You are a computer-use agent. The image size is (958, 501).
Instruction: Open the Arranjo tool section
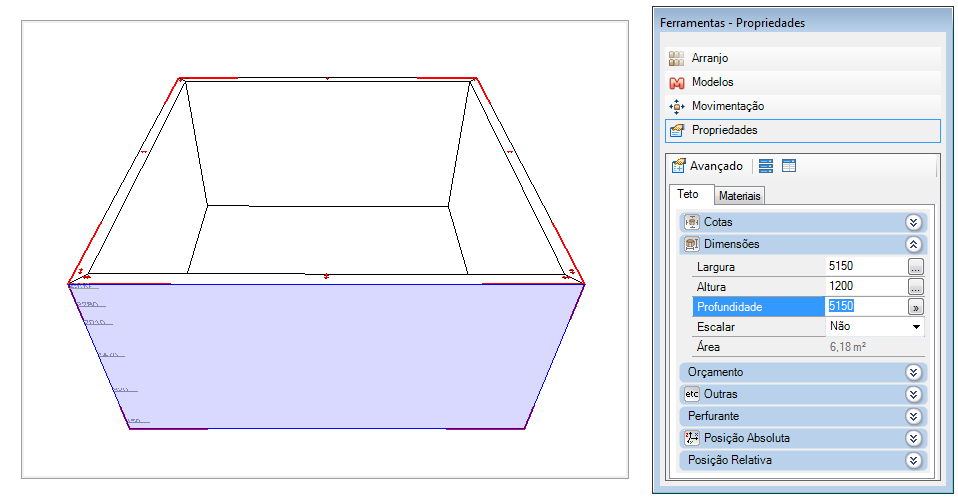click(x=803, y=58)
